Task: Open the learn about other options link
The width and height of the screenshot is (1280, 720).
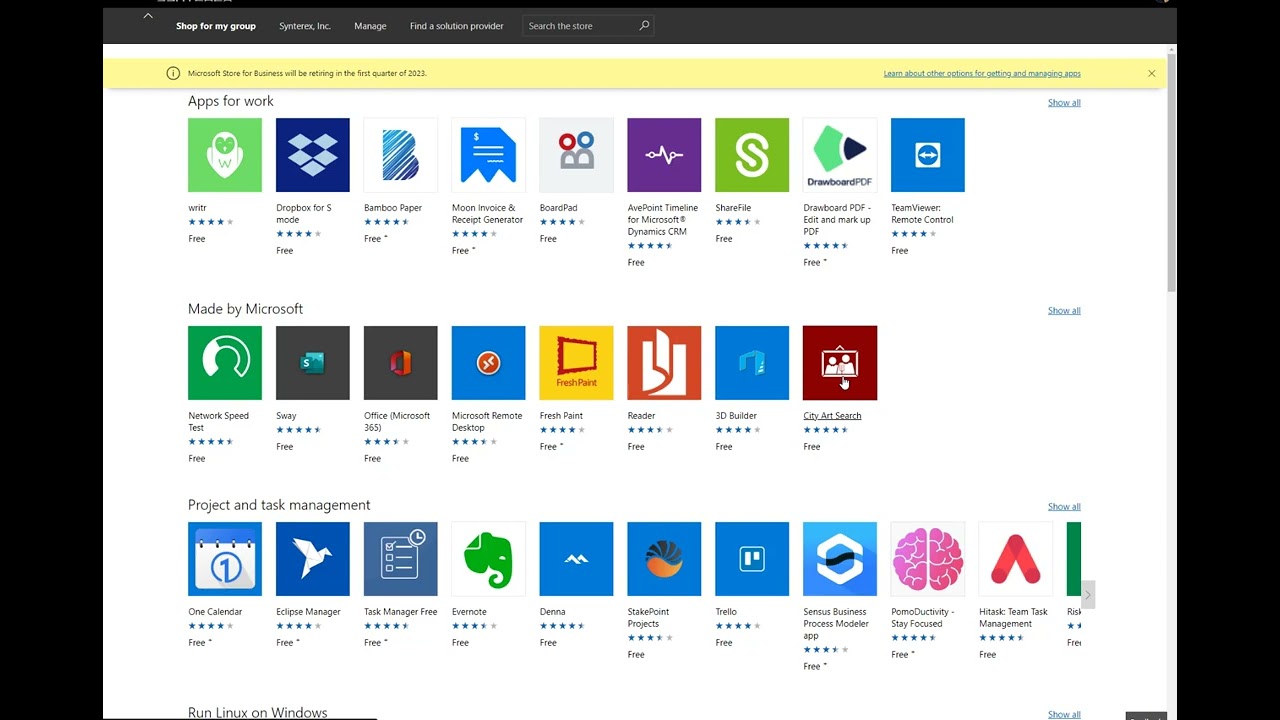Action: pos(982,73)
